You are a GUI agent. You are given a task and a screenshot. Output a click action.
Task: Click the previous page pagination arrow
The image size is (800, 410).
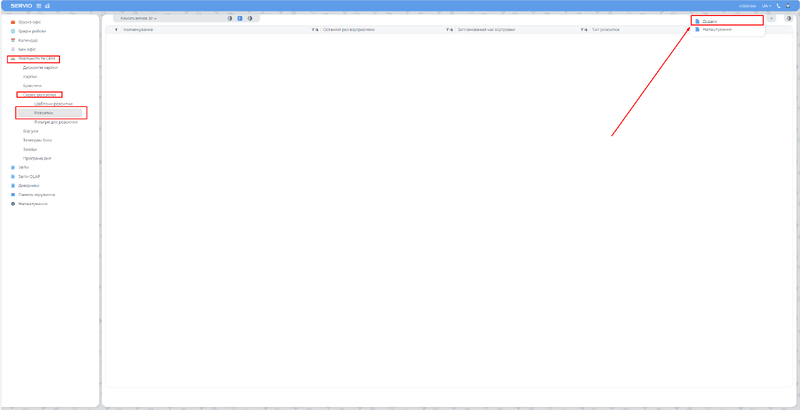[x=230, y=19]
